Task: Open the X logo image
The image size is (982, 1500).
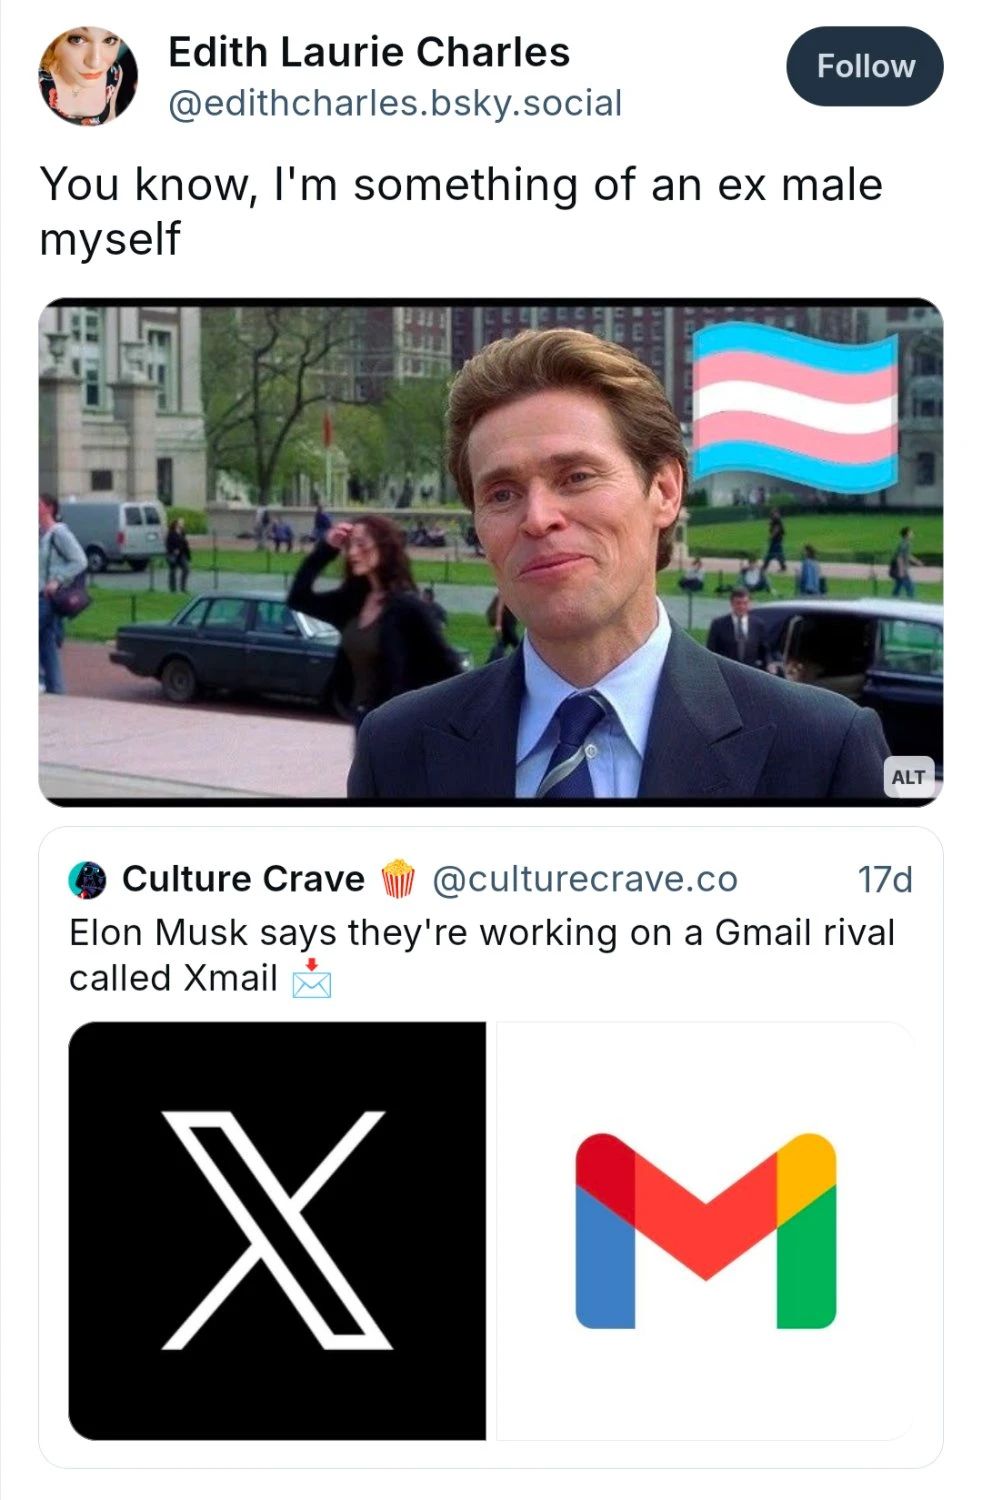Action: tap(277, 1230)
